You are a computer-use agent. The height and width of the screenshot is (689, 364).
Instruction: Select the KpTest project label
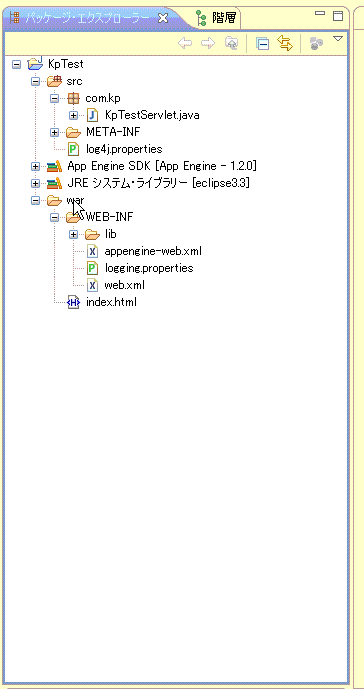pyautogui.click(x=66, y=64)
